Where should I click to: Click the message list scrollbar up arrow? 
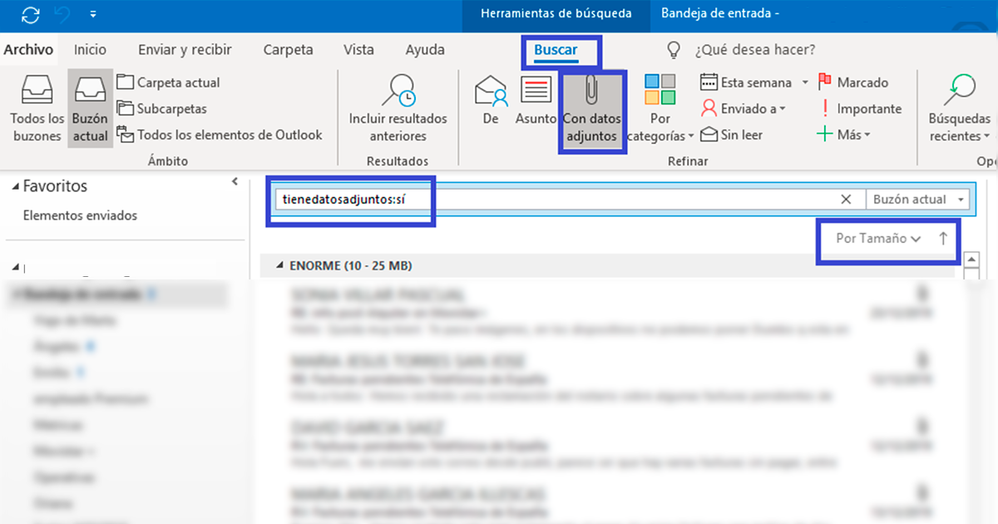coord(971,260)
